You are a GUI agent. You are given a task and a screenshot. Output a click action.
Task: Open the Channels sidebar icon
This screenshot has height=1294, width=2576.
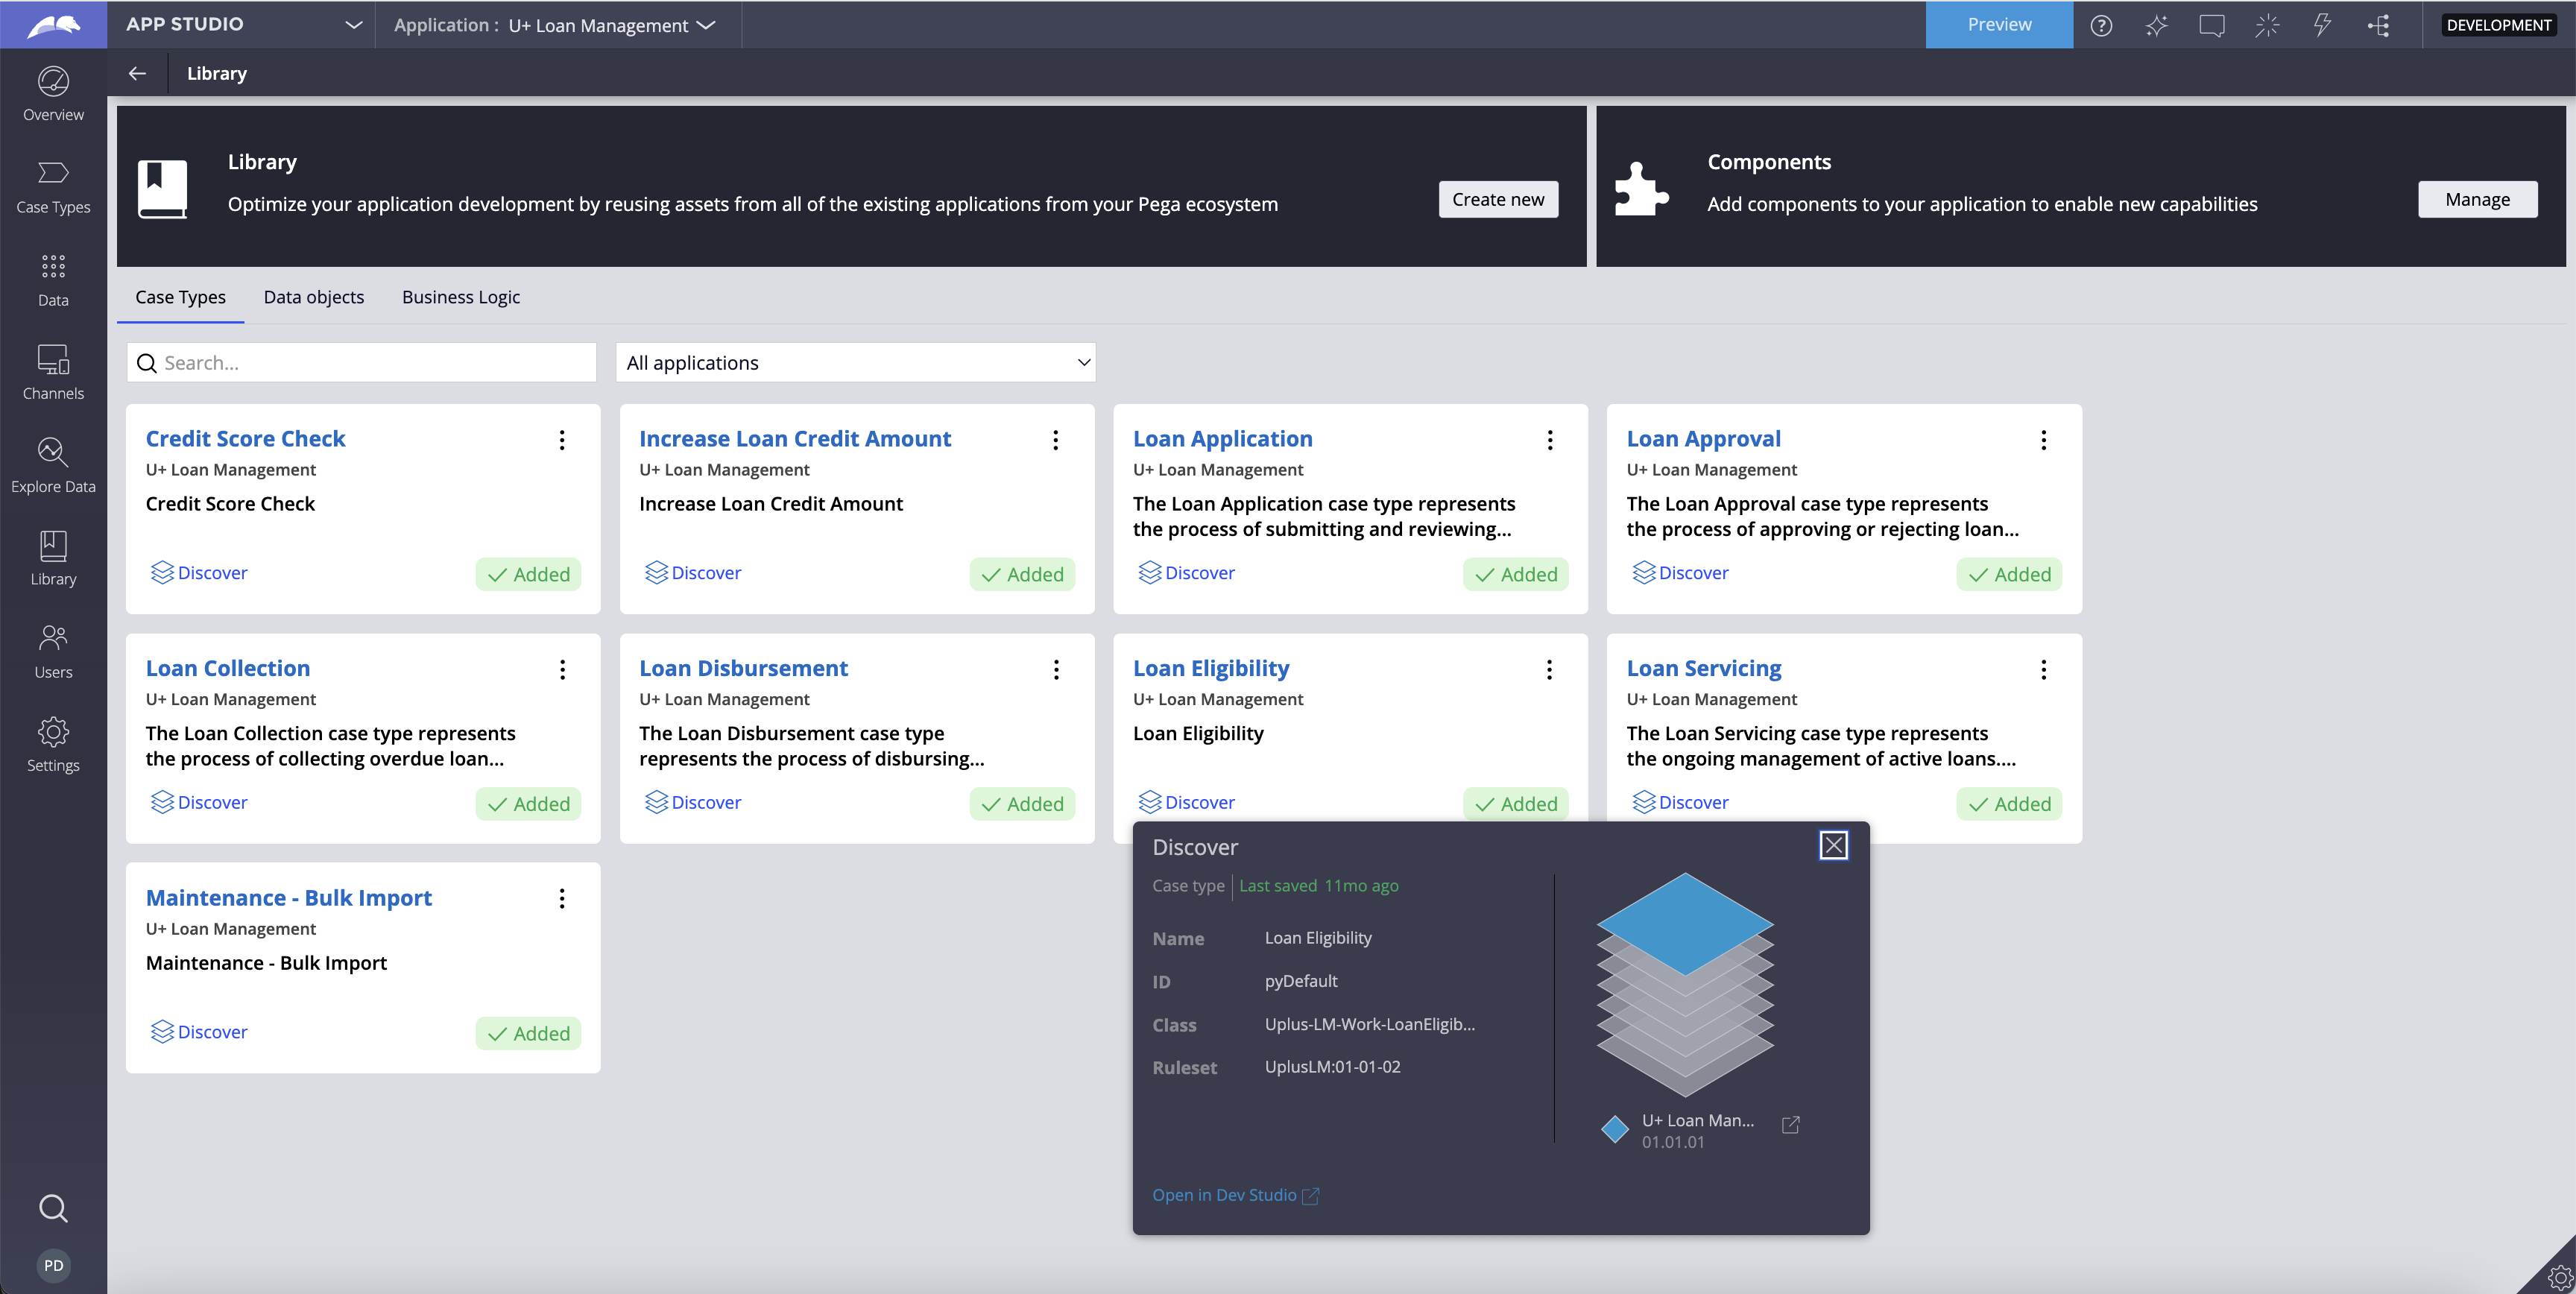[53, 372]
